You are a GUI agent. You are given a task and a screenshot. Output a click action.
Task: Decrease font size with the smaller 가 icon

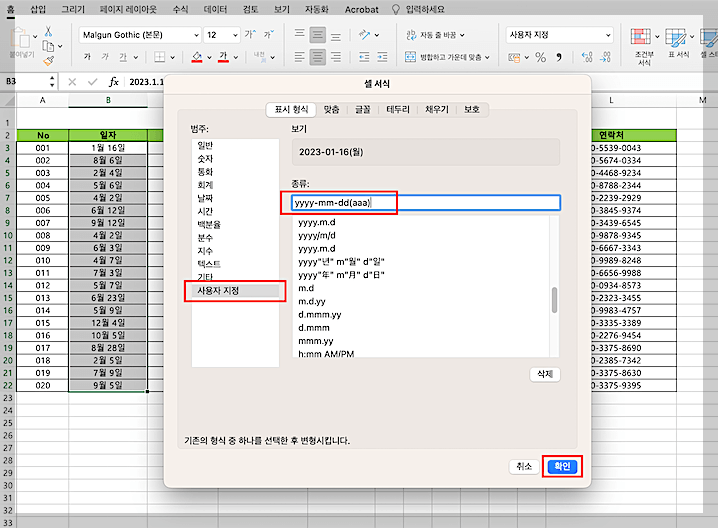[269, 34]
